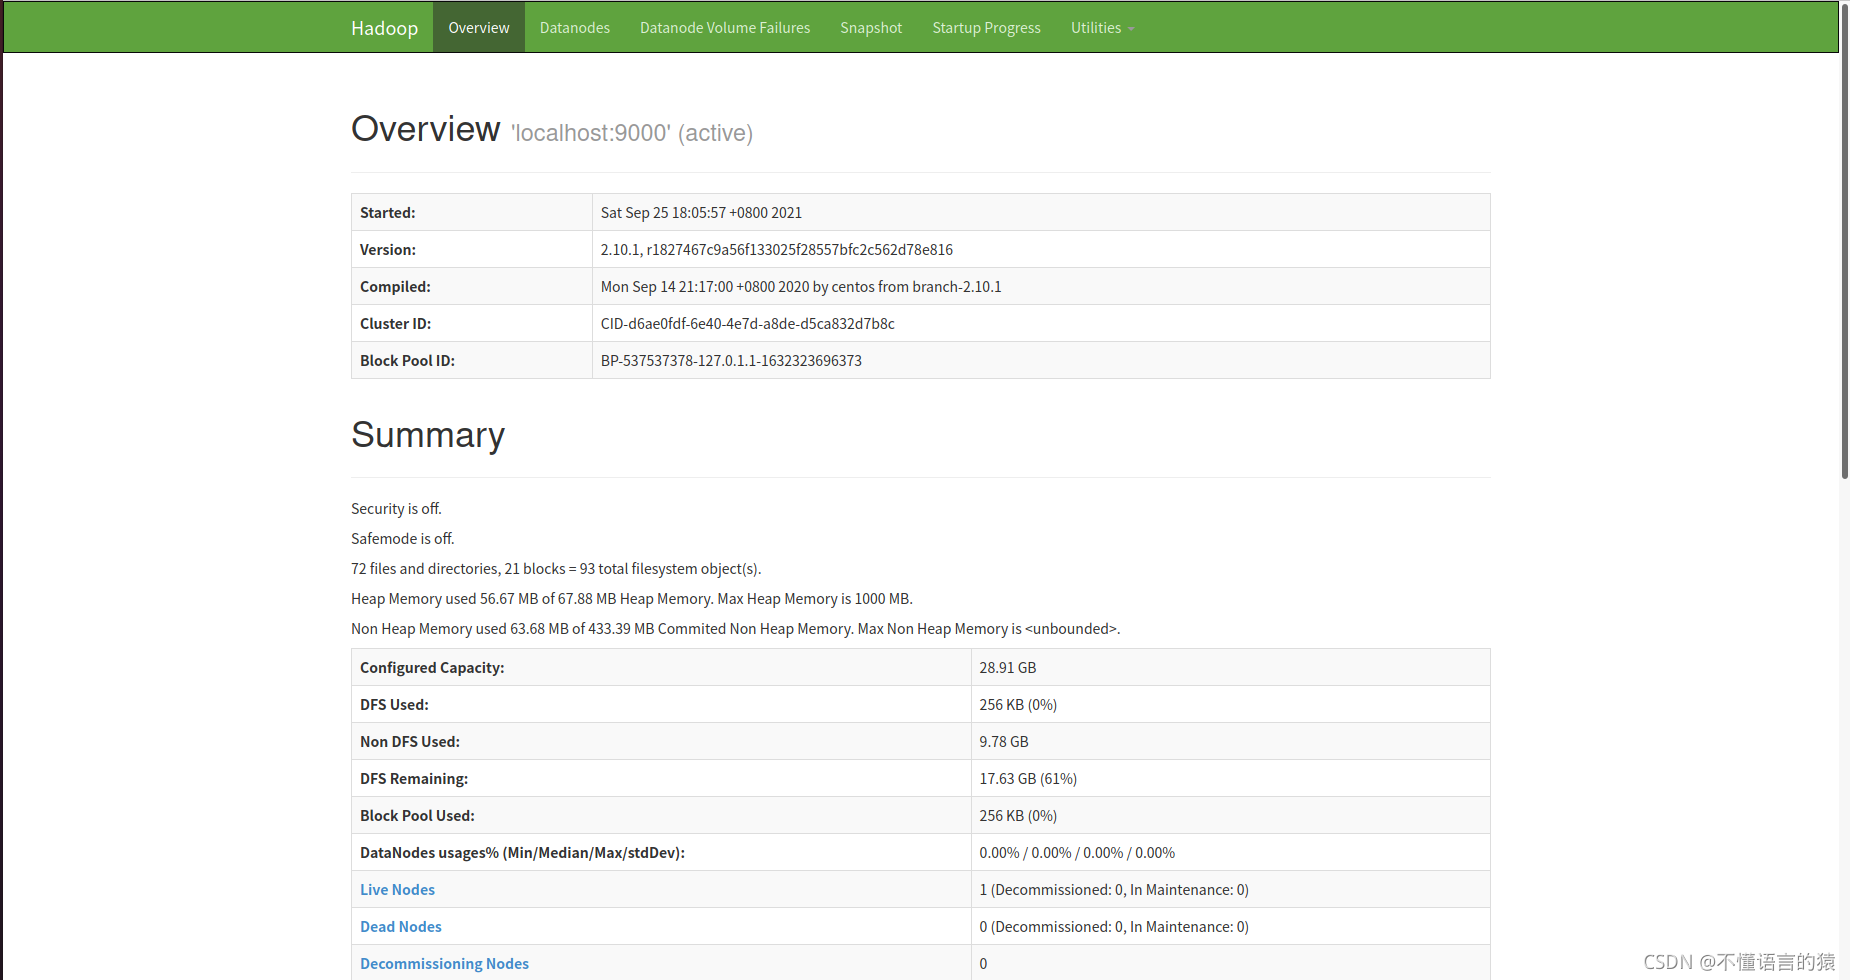
Task: Click DFS Remaining value 17.63 GB (61%)
Action: click(1027, 779)
